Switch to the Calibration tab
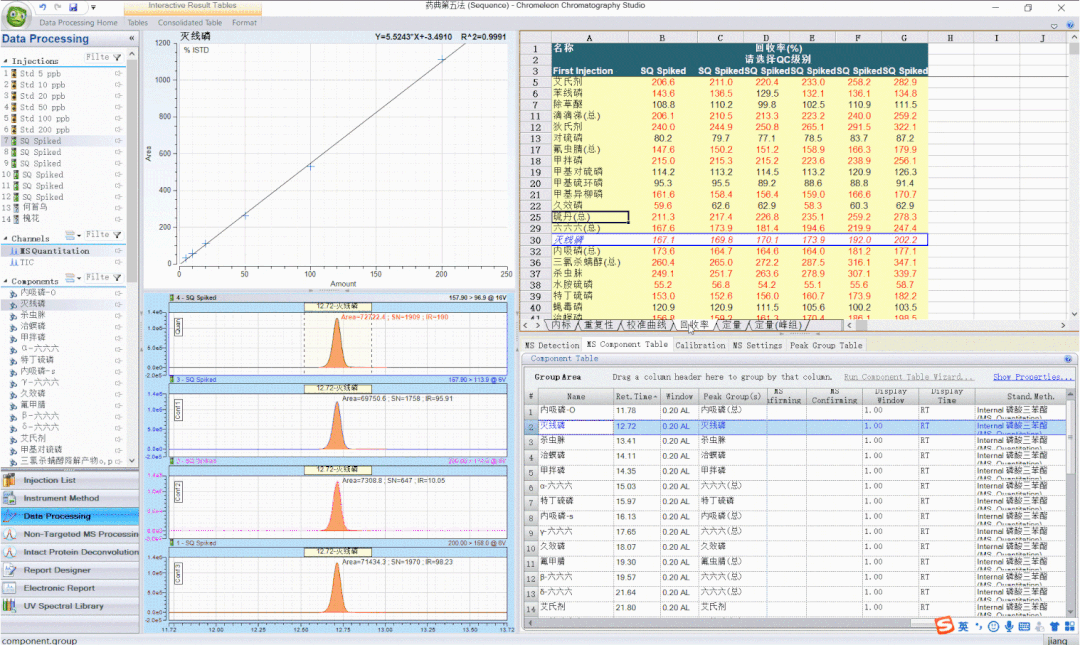 (700, 345)
